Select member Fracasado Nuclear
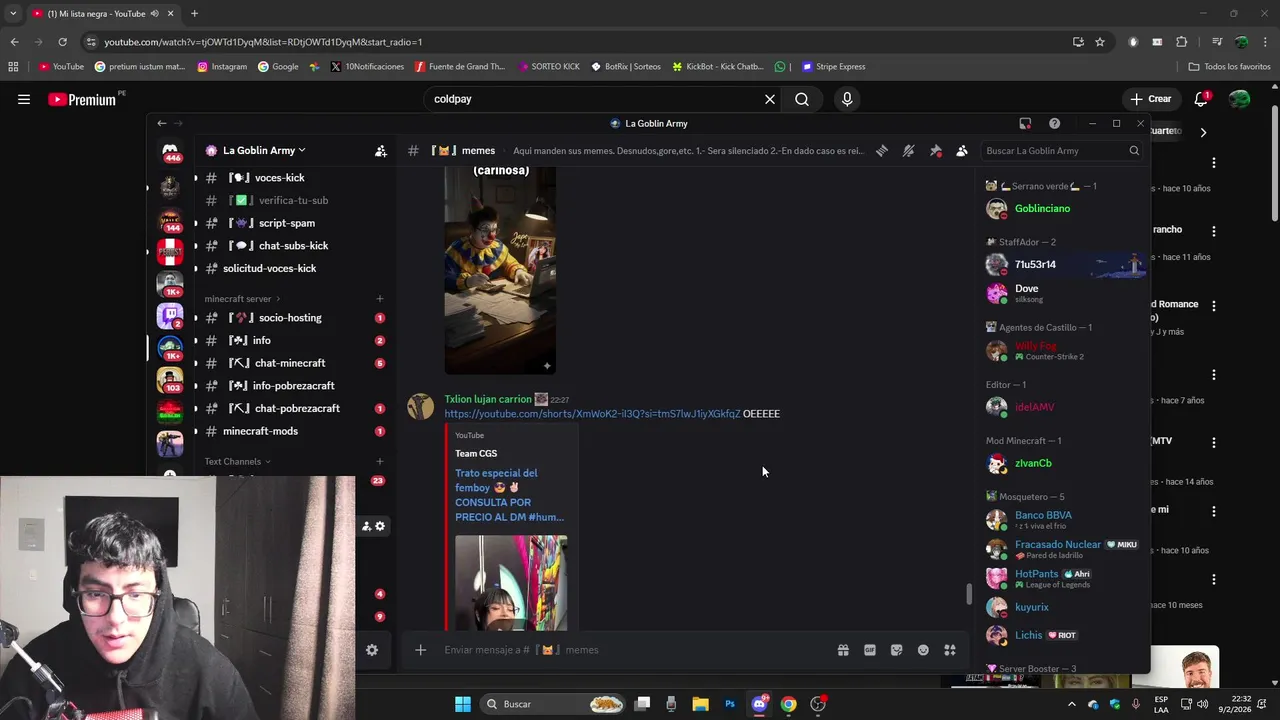 click(x=1064, y=549)
